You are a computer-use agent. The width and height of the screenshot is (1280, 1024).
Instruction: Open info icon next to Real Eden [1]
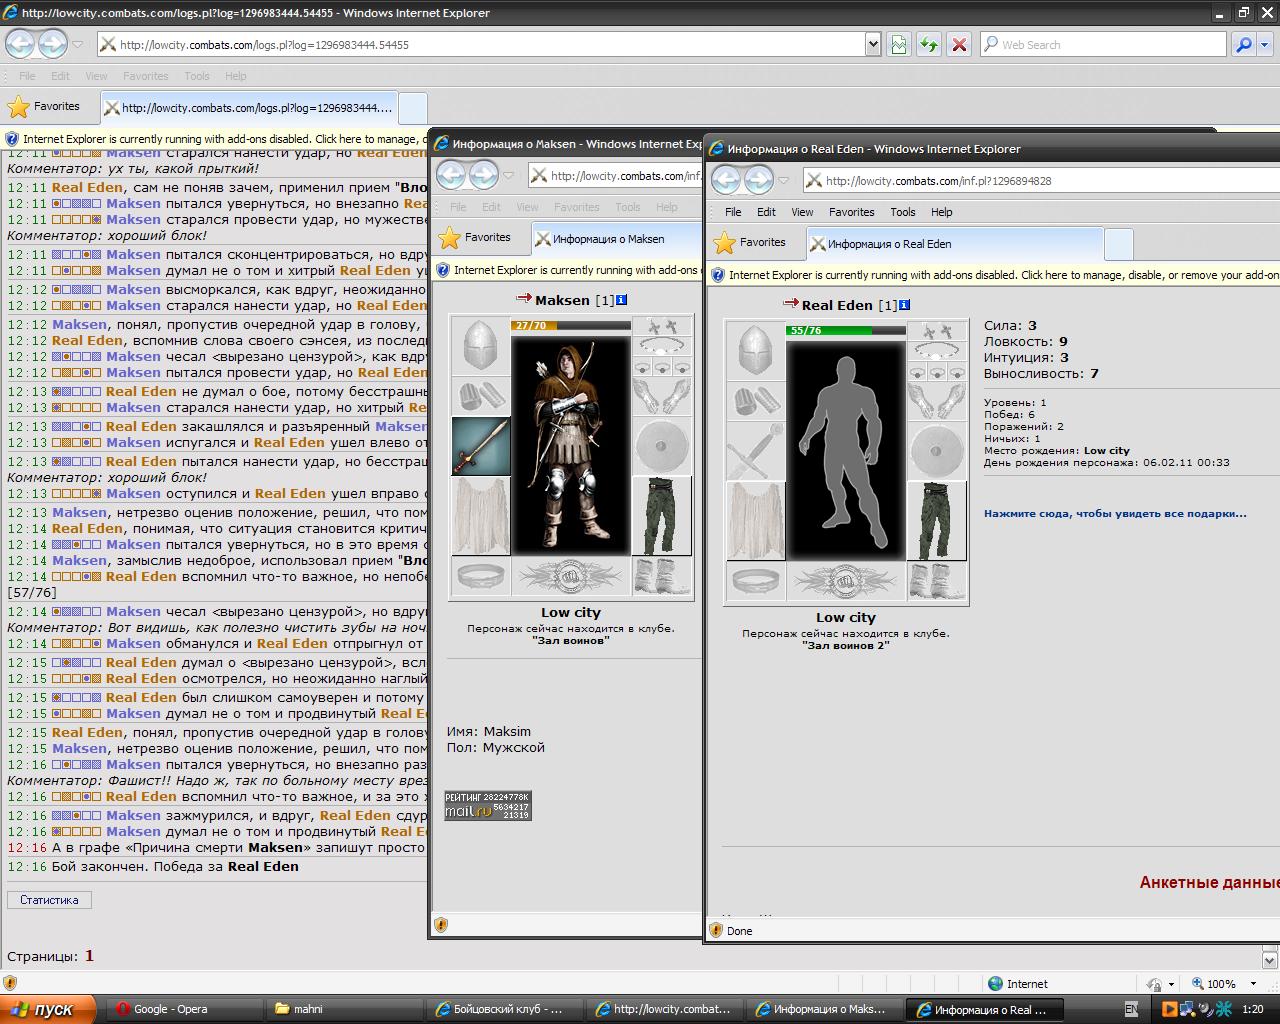coord(905,305)
